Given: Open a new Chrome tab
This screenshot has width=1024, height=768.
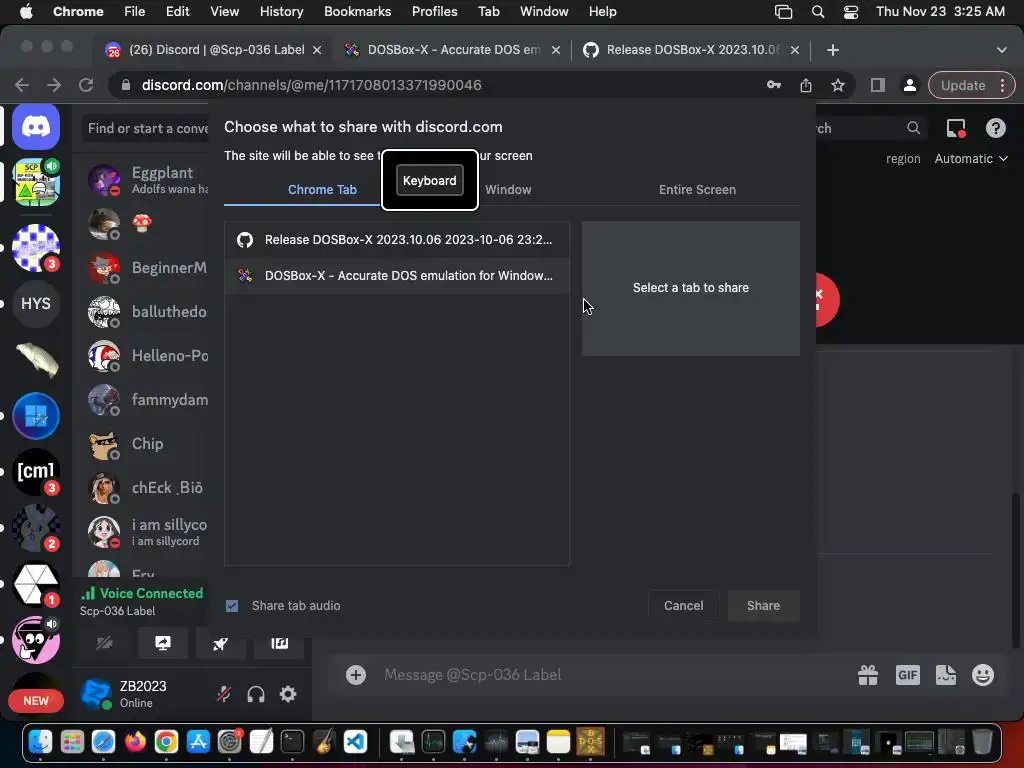Looking at the screenshot, I should 833,50.
